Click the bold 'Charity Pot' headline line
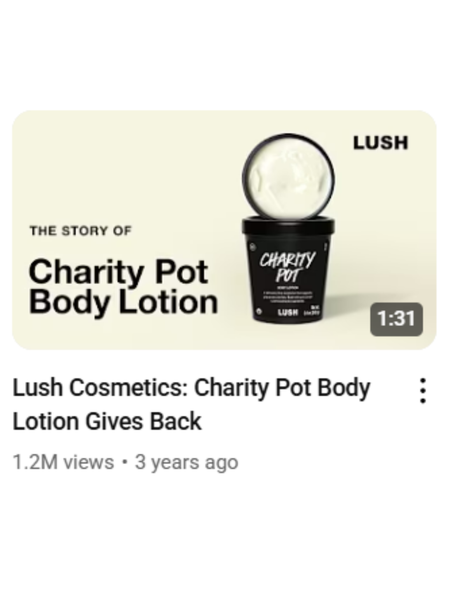450x601 pixels. [x=118, y=271]
